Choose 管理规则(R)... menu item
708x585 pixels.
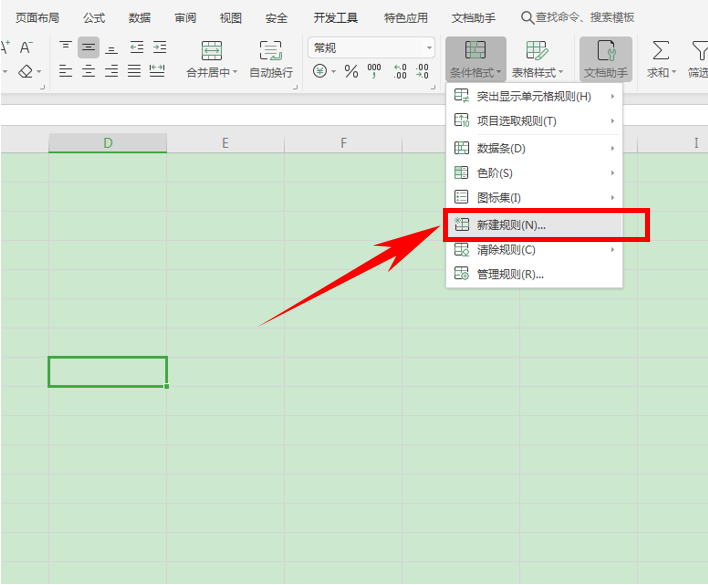pos(534,274)
